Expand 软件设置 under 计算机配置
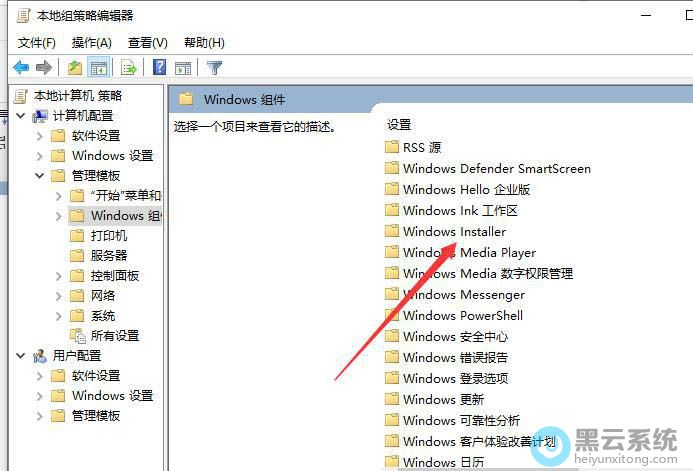The height and width of the screenshot is (471, 693). coord(40,136)
